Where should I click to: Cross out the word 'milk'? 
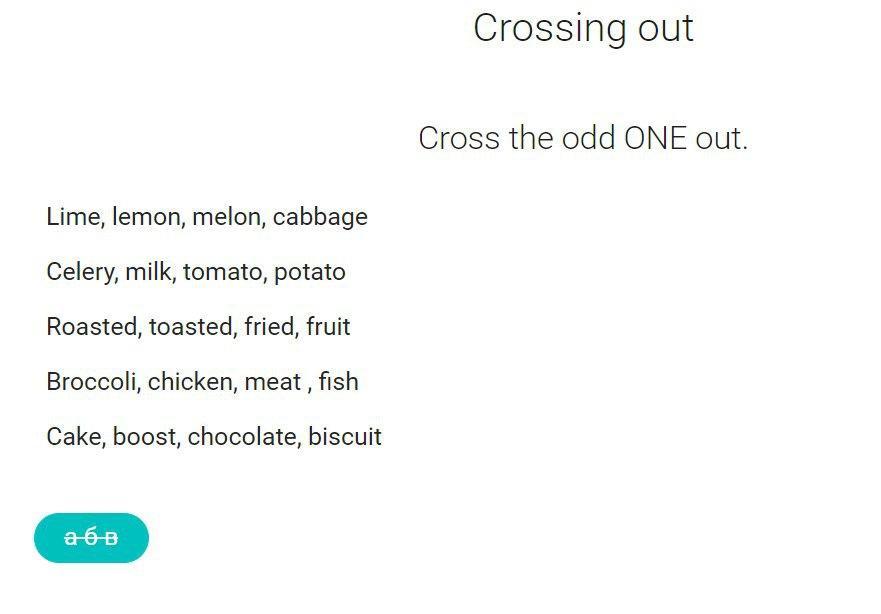(148, 271)
